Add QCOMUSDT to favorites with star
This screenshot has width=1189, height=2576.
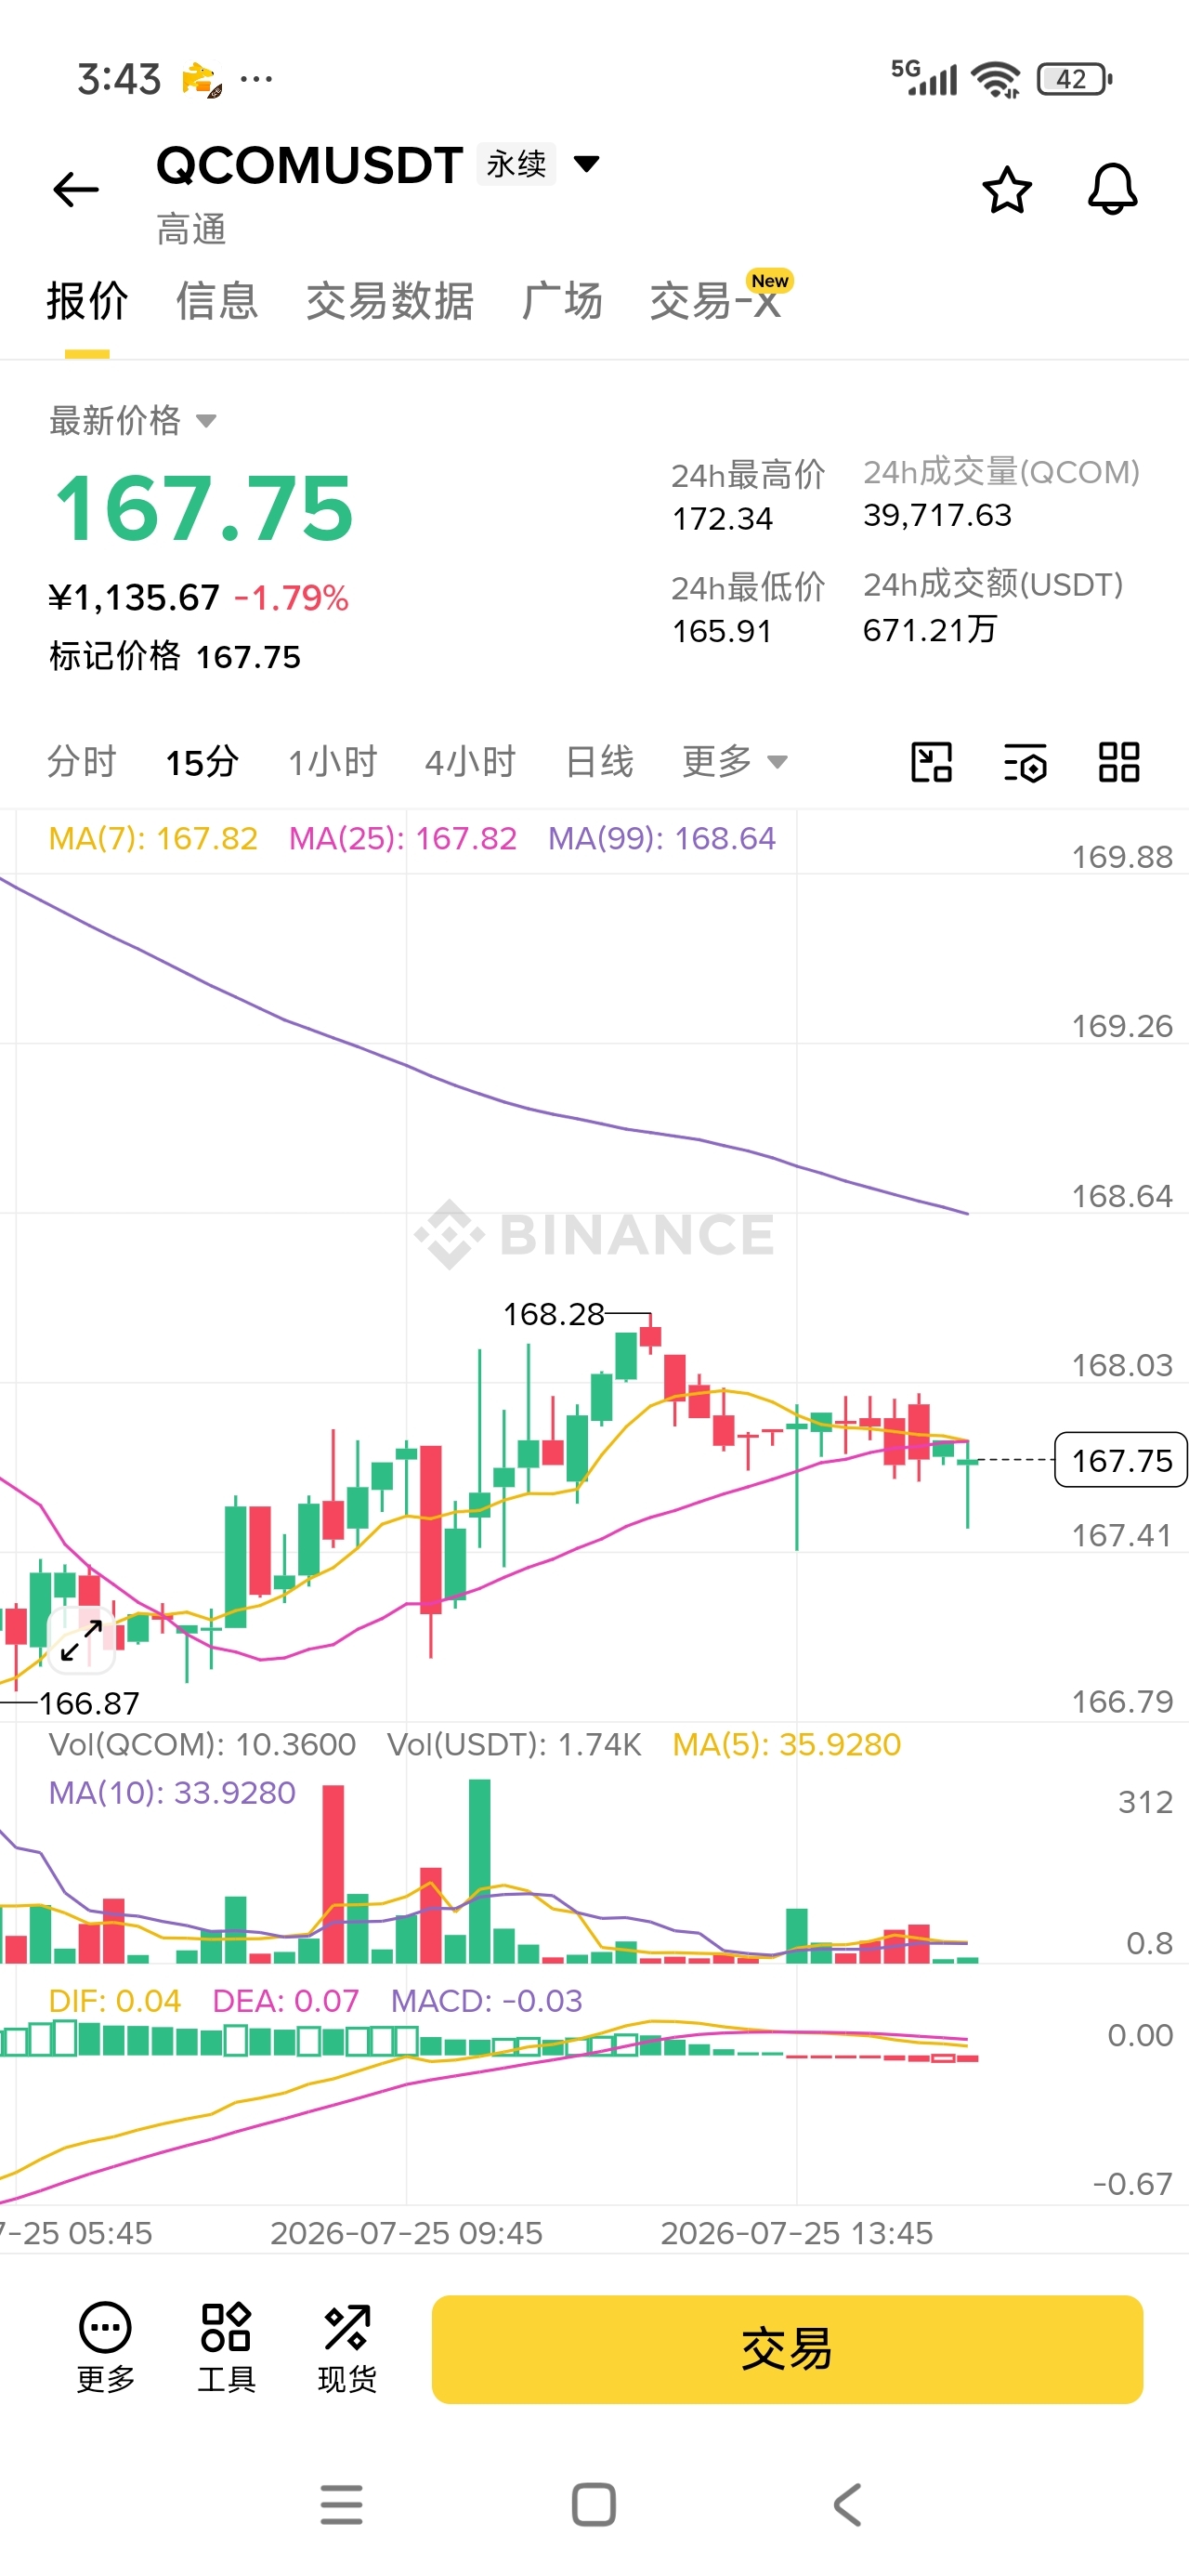1006,189
